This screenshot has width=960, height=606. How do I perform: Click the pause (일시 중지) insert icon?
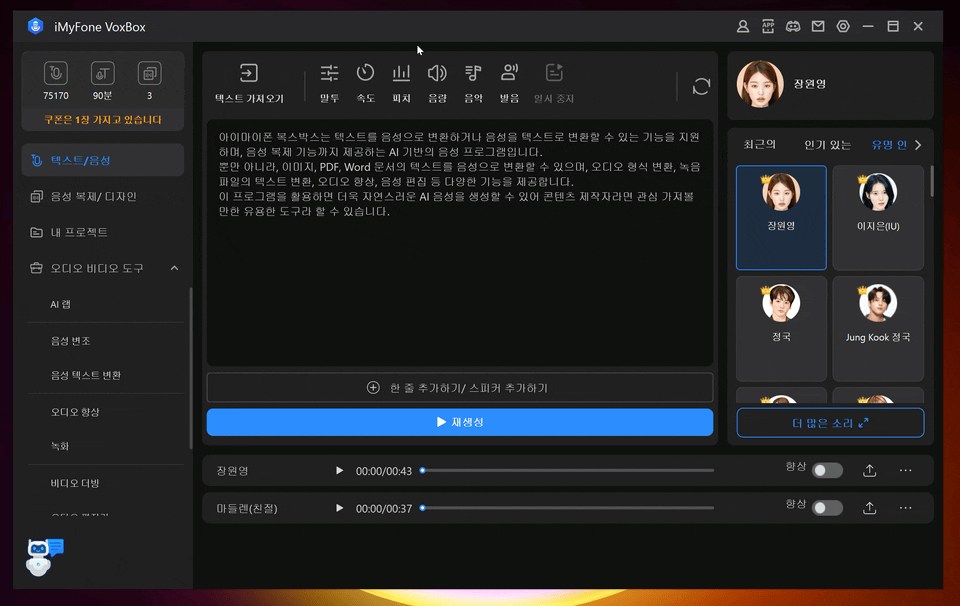coord(554,73)
